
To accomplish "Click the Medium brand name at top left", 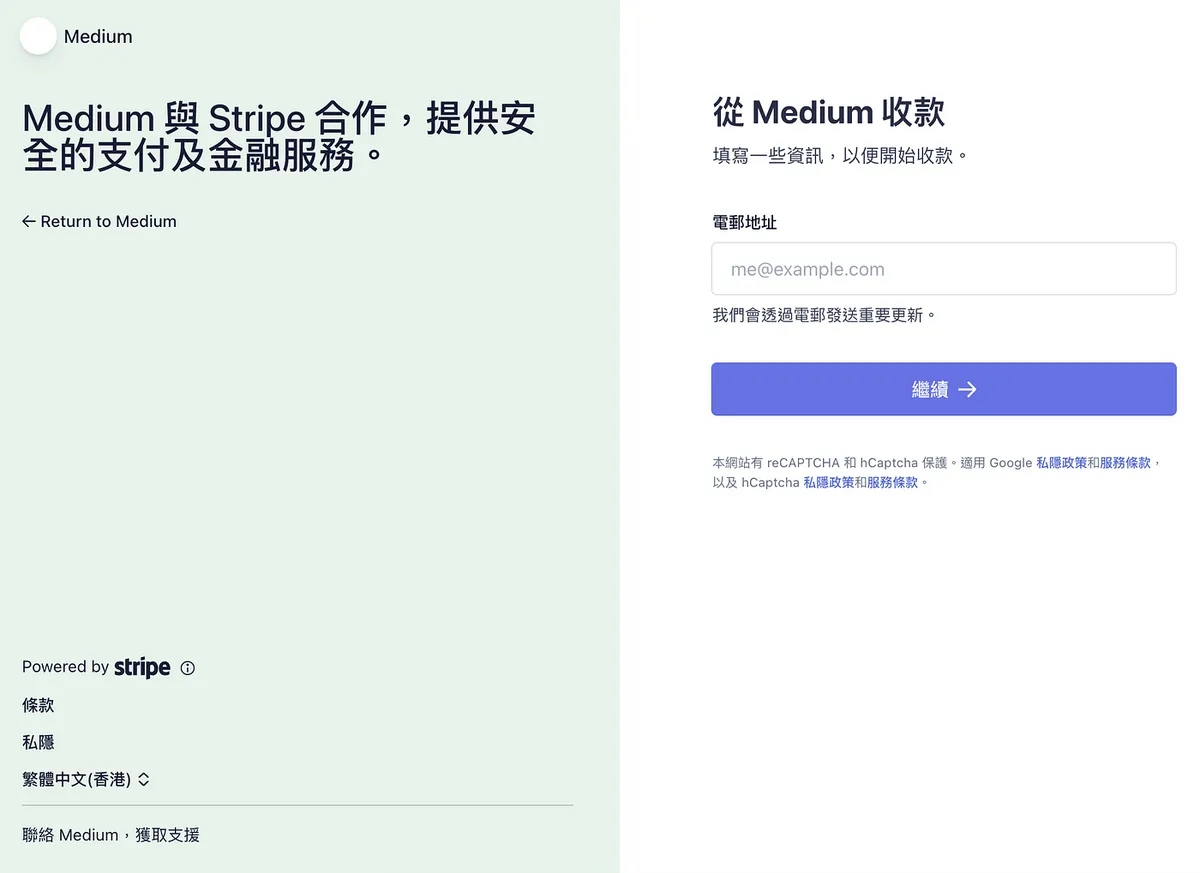I will 98,37.
